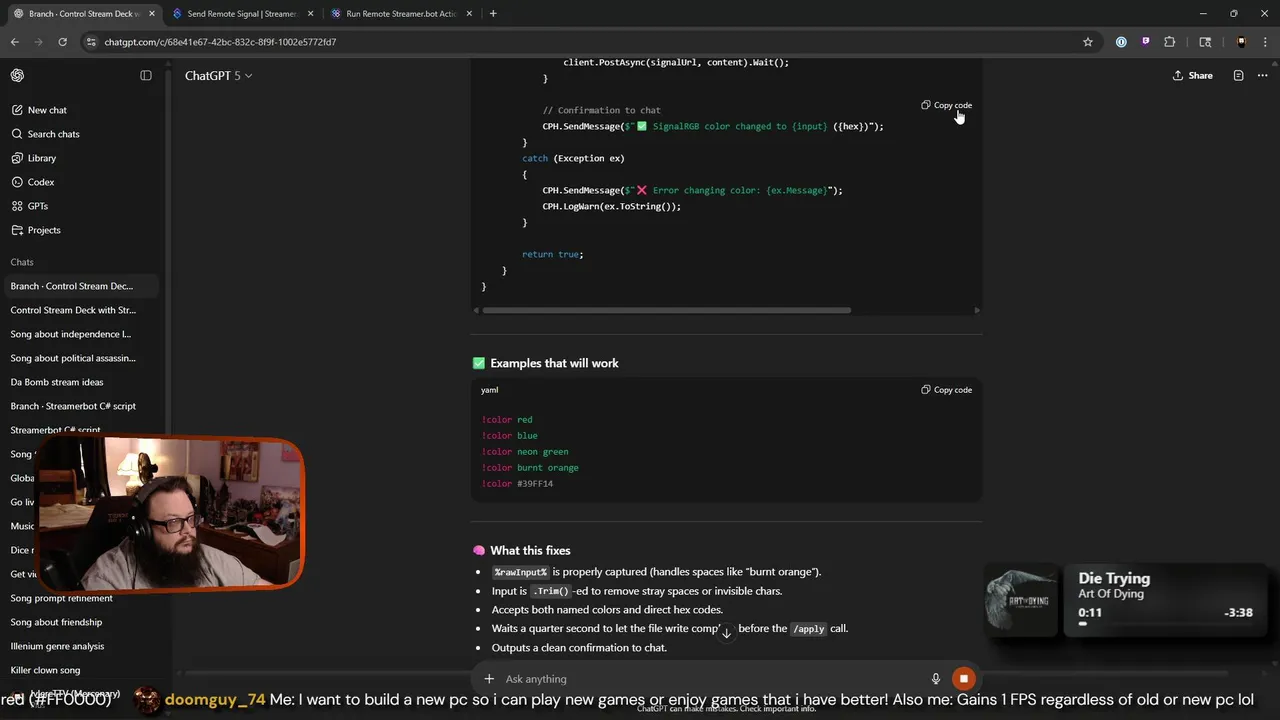
Task: Click the 'return true;' code line
Action: pos(552,254)
